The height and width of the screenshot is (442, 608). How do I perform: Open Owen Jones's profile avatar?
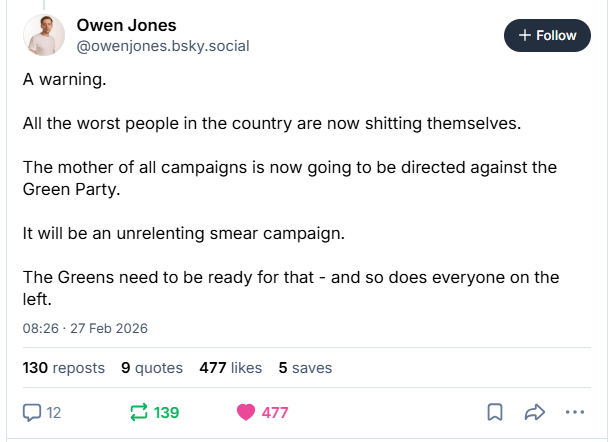(45, 35)
